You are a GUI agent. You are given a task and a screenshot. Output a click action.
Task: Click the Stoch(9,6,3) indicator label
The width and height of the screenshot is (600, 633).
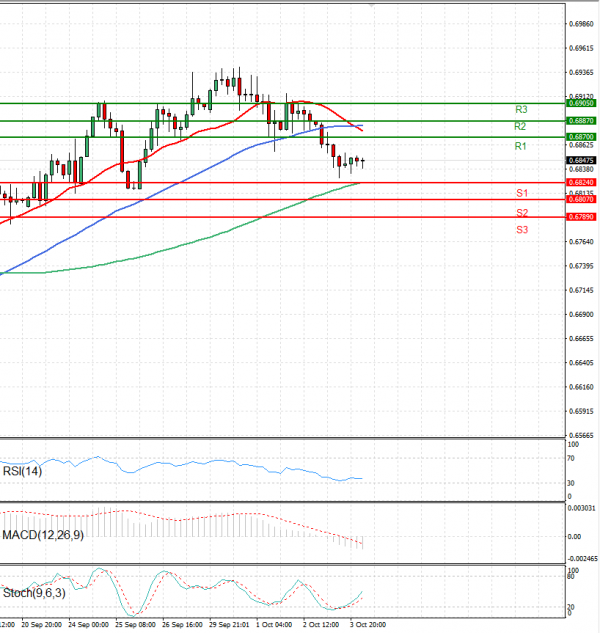(x=34, y=593)
